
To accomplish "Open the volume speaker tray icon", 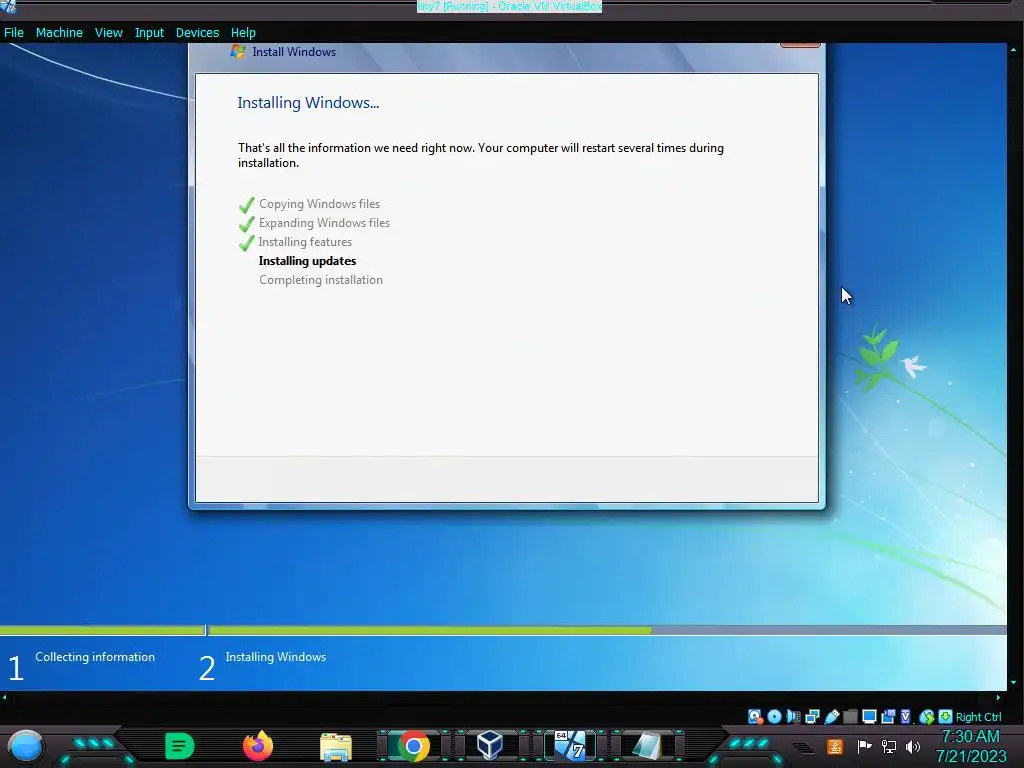I will point(913,746).
